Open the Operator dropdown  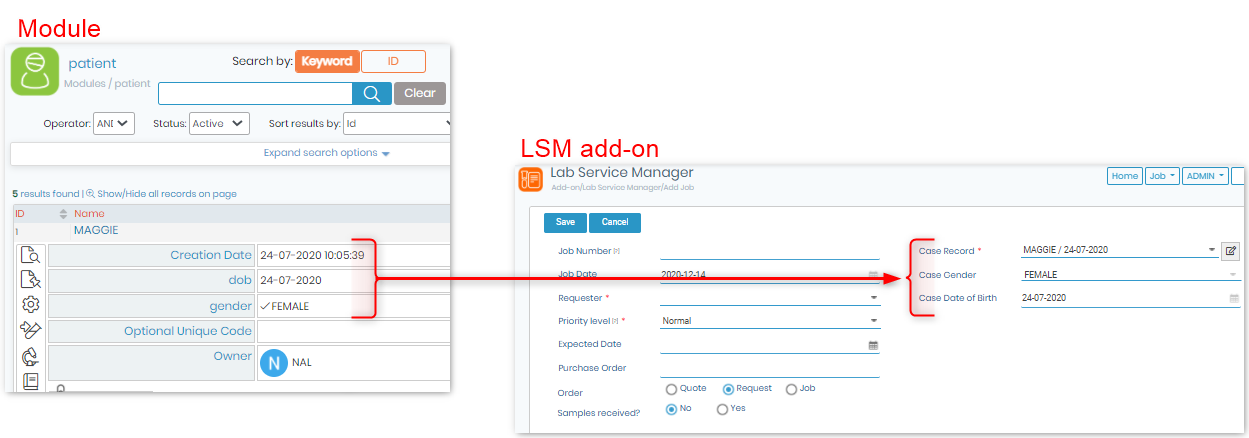(x=113, y=123)
